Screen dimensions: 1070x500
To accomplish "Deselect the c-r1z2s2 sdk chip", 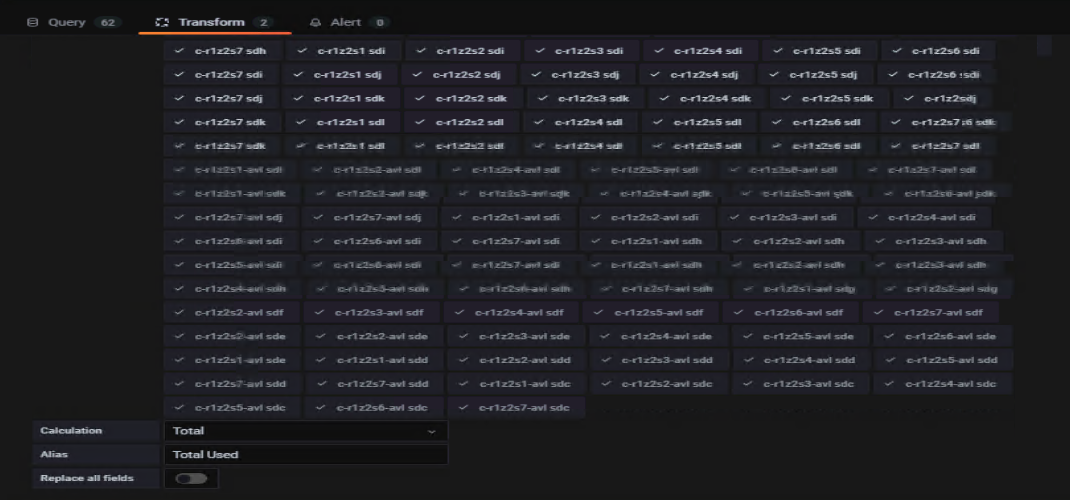I will tap(463, 98).
